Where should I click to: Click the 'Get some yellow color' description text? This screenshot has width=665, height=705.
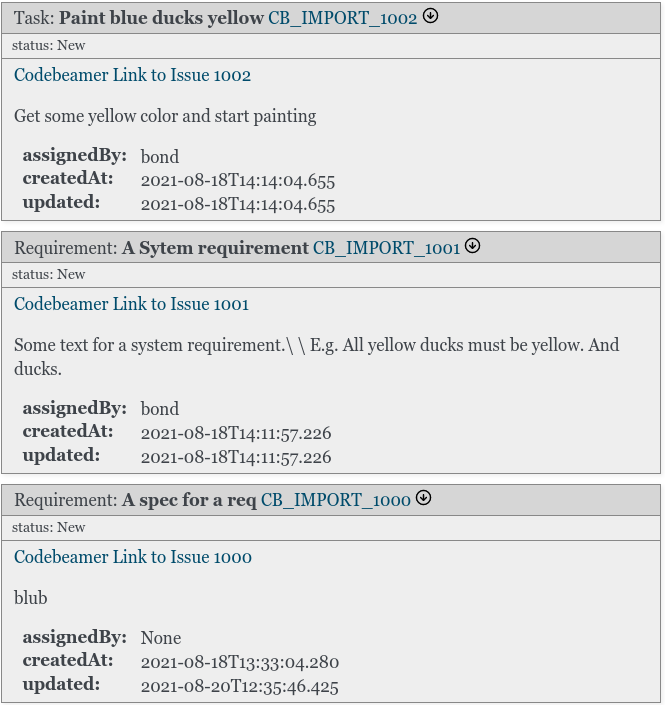coord(165,116)
